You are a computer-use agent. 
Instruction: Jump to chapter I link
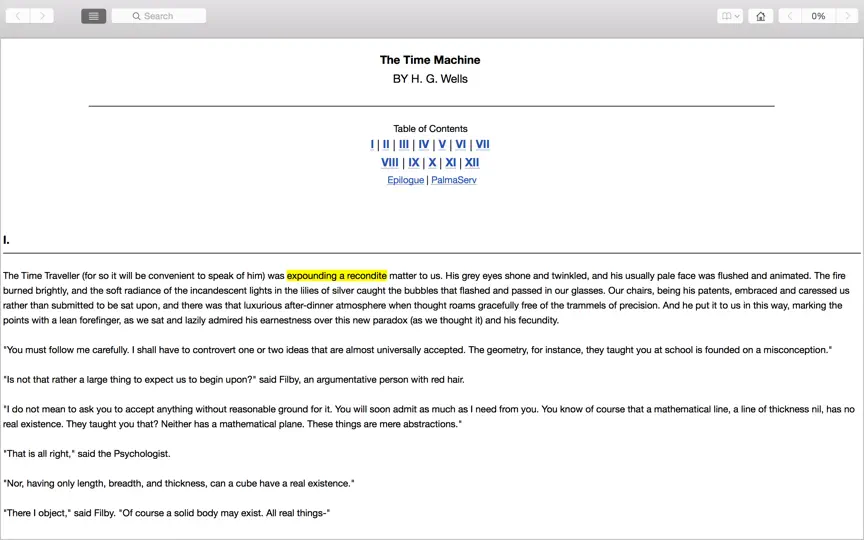coord(372,144)
